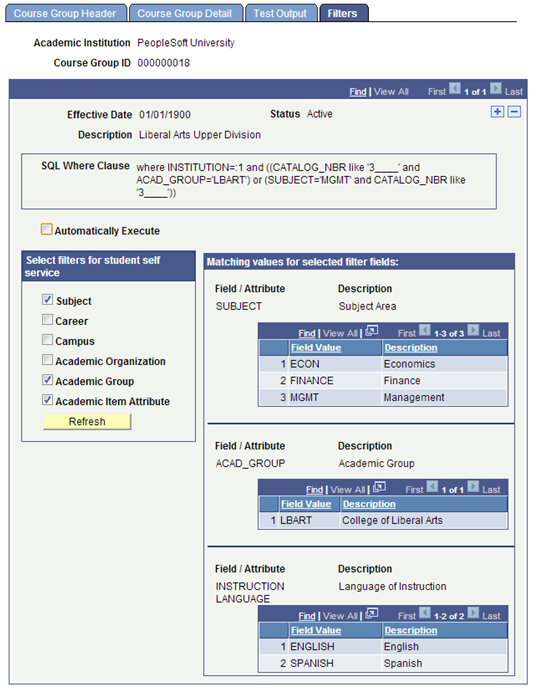Click Effective Date value 01/01/1900

coord(165,115)
